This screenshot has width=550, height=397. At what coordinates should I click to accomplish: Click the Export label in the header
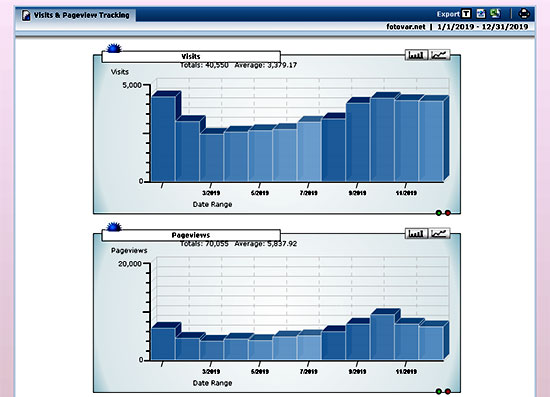(448, 14)
